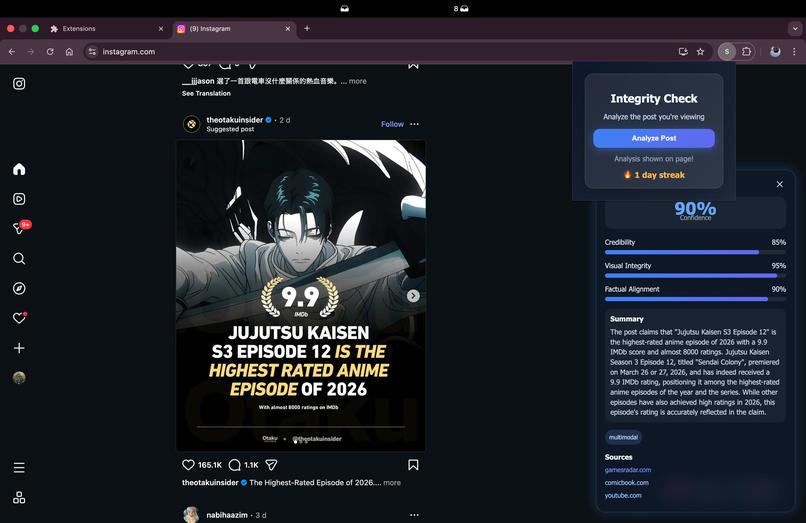The width and height of the screenshot is (806, 523).
Task: Click the multimodal tag
Action: (x=623, y=437)
